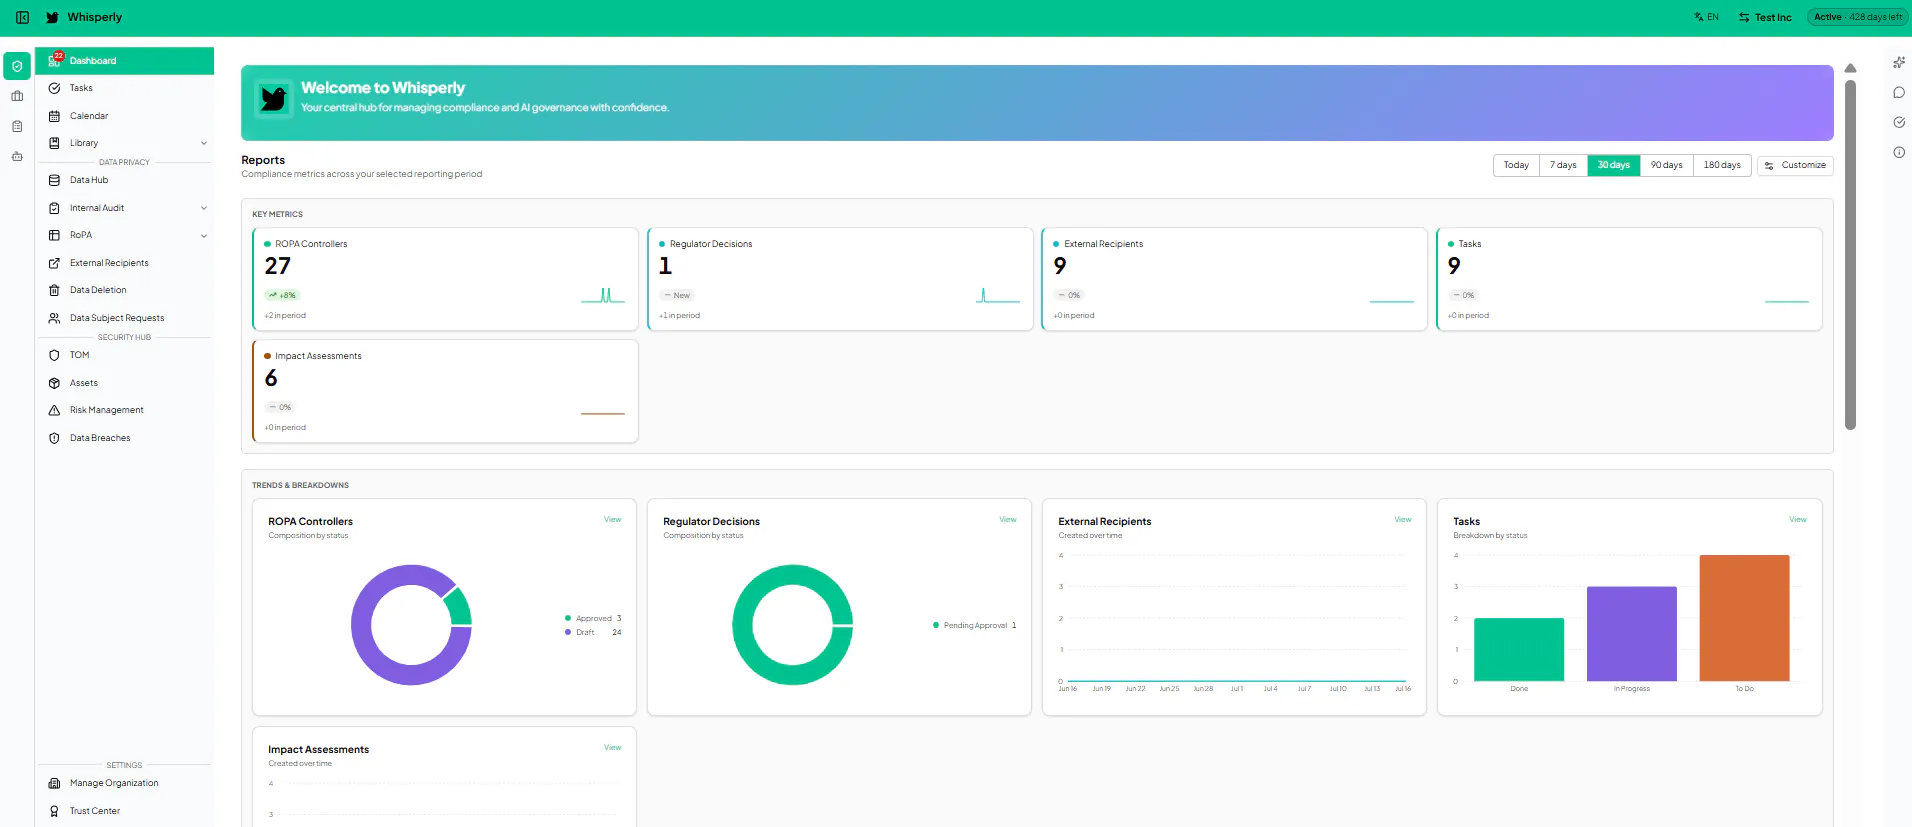Open the check-circle icon on the right rail
This screenshot has width=1912, height=827.
click(1899, 122)
